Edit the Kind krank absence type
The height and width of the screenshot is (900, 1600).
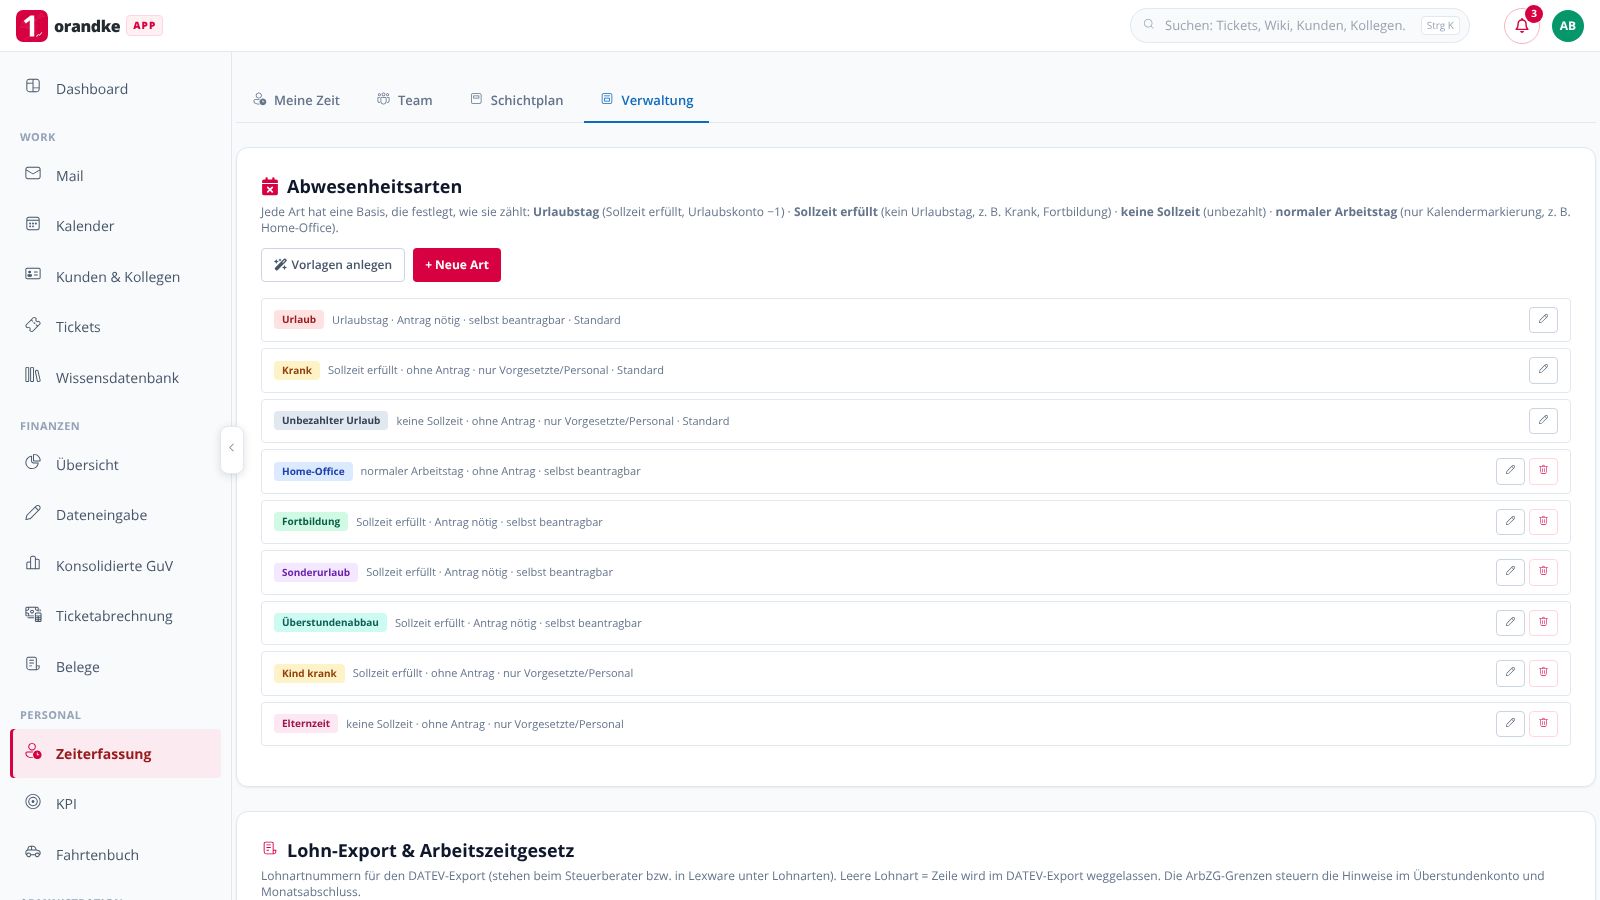pyautogui.click(x=1510, y=673)
